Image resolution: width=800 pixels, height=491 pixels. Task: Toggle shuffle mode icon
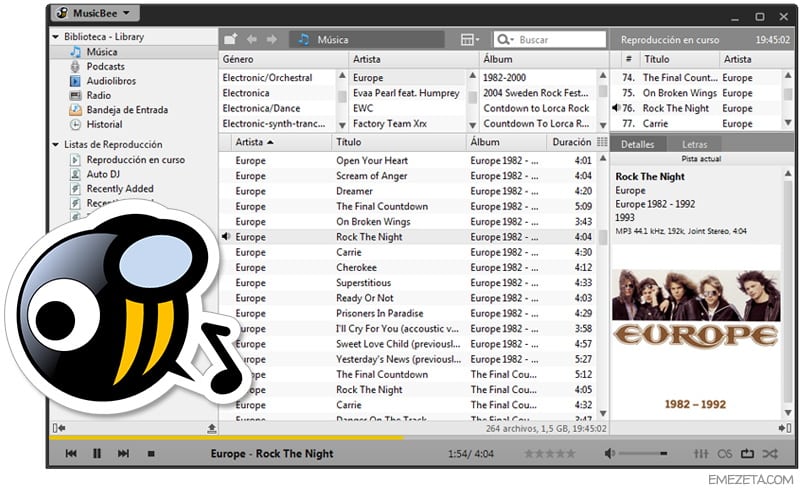(x=770, y=453)
